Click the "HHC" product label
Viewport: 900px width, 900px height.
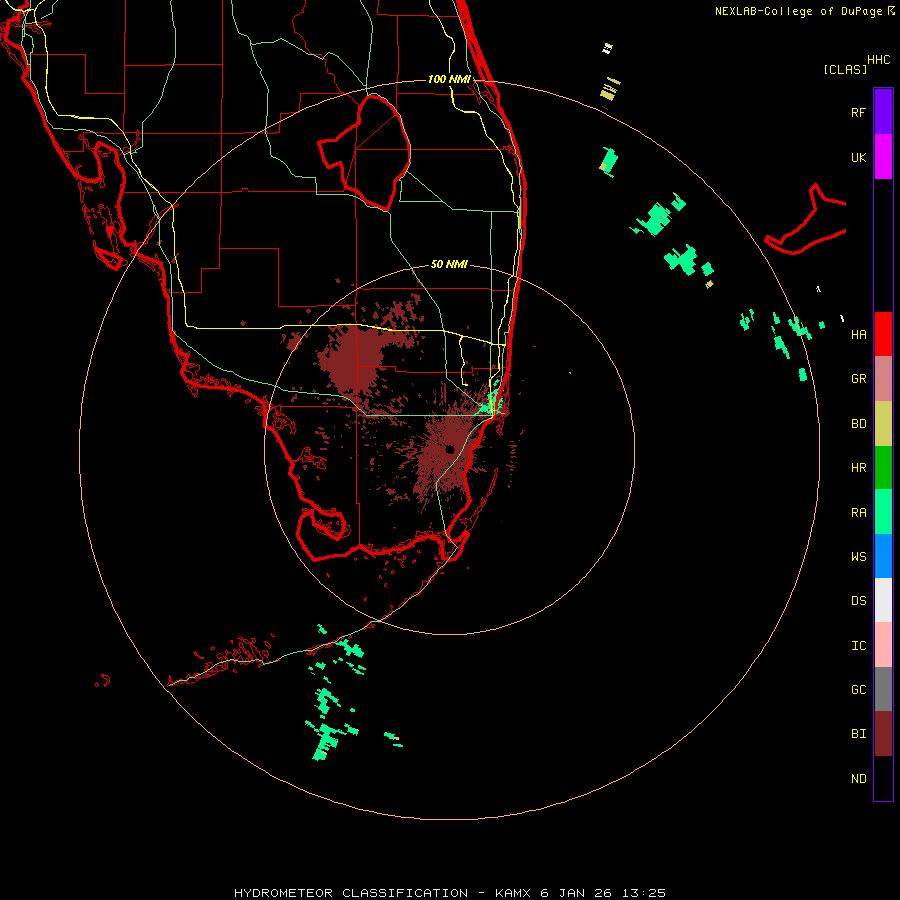(878, 60)
